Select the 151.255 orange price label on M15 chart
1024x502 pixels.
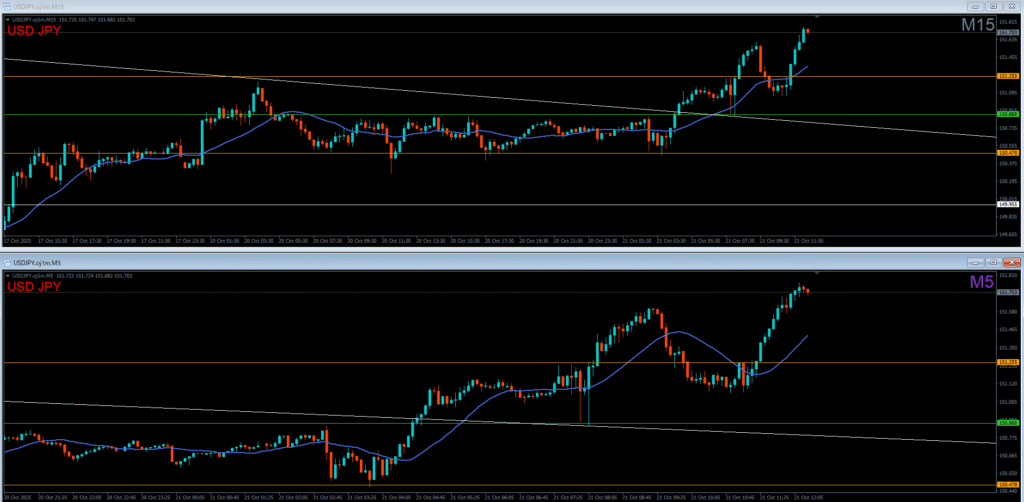click(1008, 76)
